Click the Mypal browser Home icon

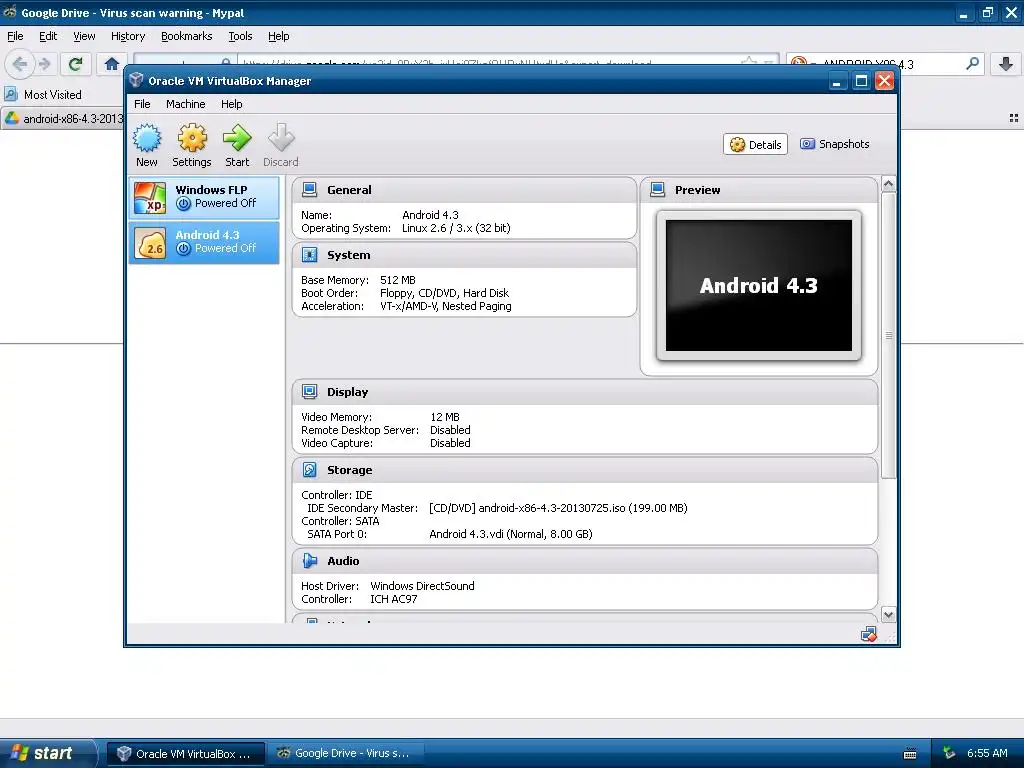(x=112, y=64)
